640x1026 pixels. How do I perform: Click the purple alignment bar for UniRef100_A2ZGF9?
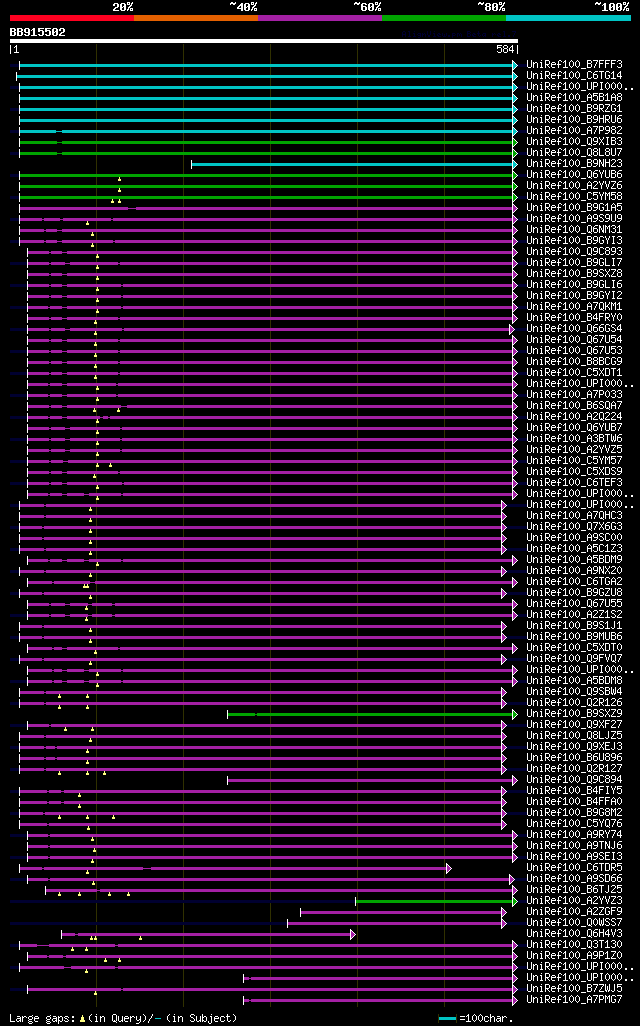click(x=403, y=913)
